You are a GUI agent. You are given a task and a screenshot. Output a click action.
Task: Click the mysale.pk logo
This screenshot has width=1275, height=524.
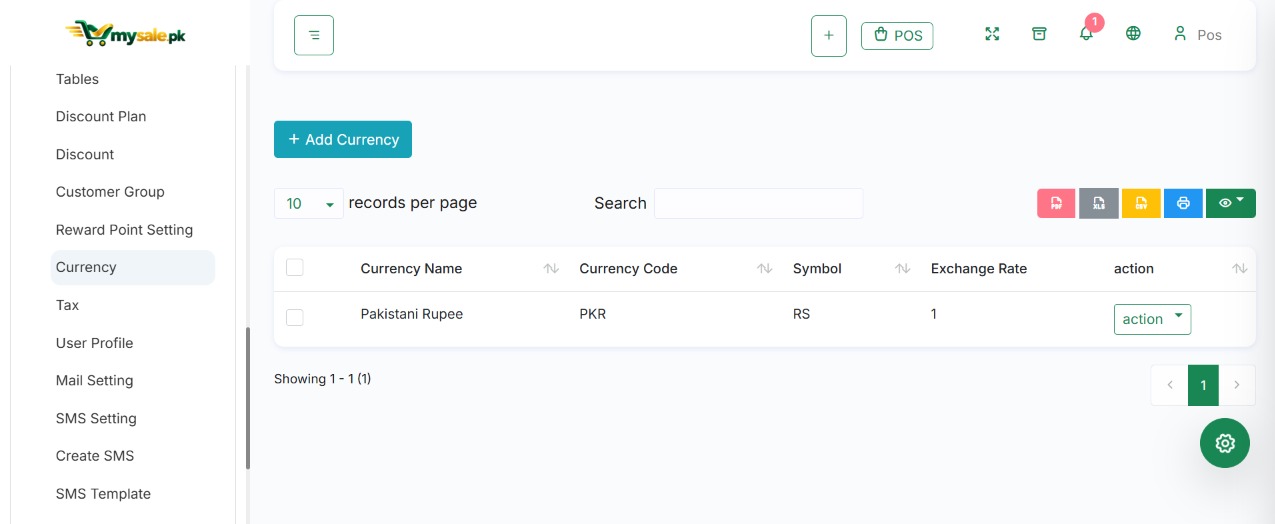pos(125,34)
